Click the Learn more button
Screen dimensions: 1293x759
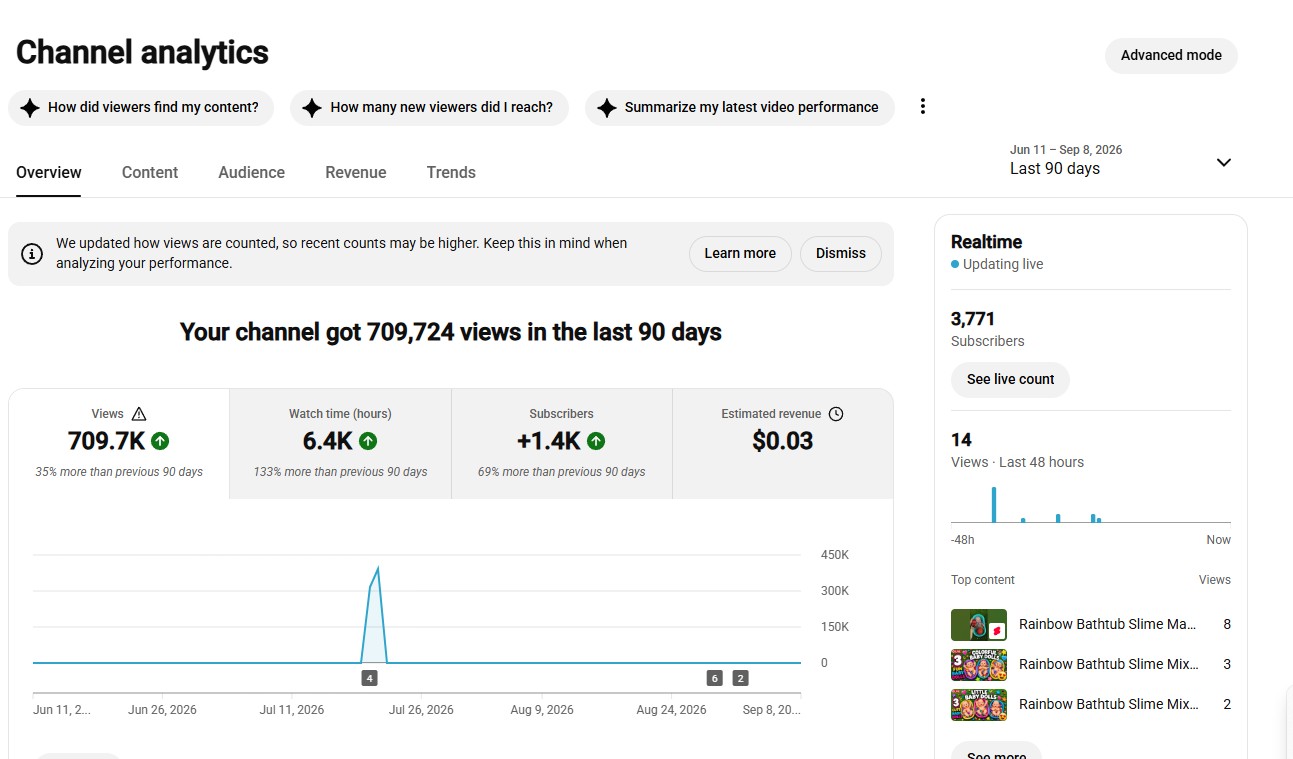pyautogui.click(x=740, y=254)
